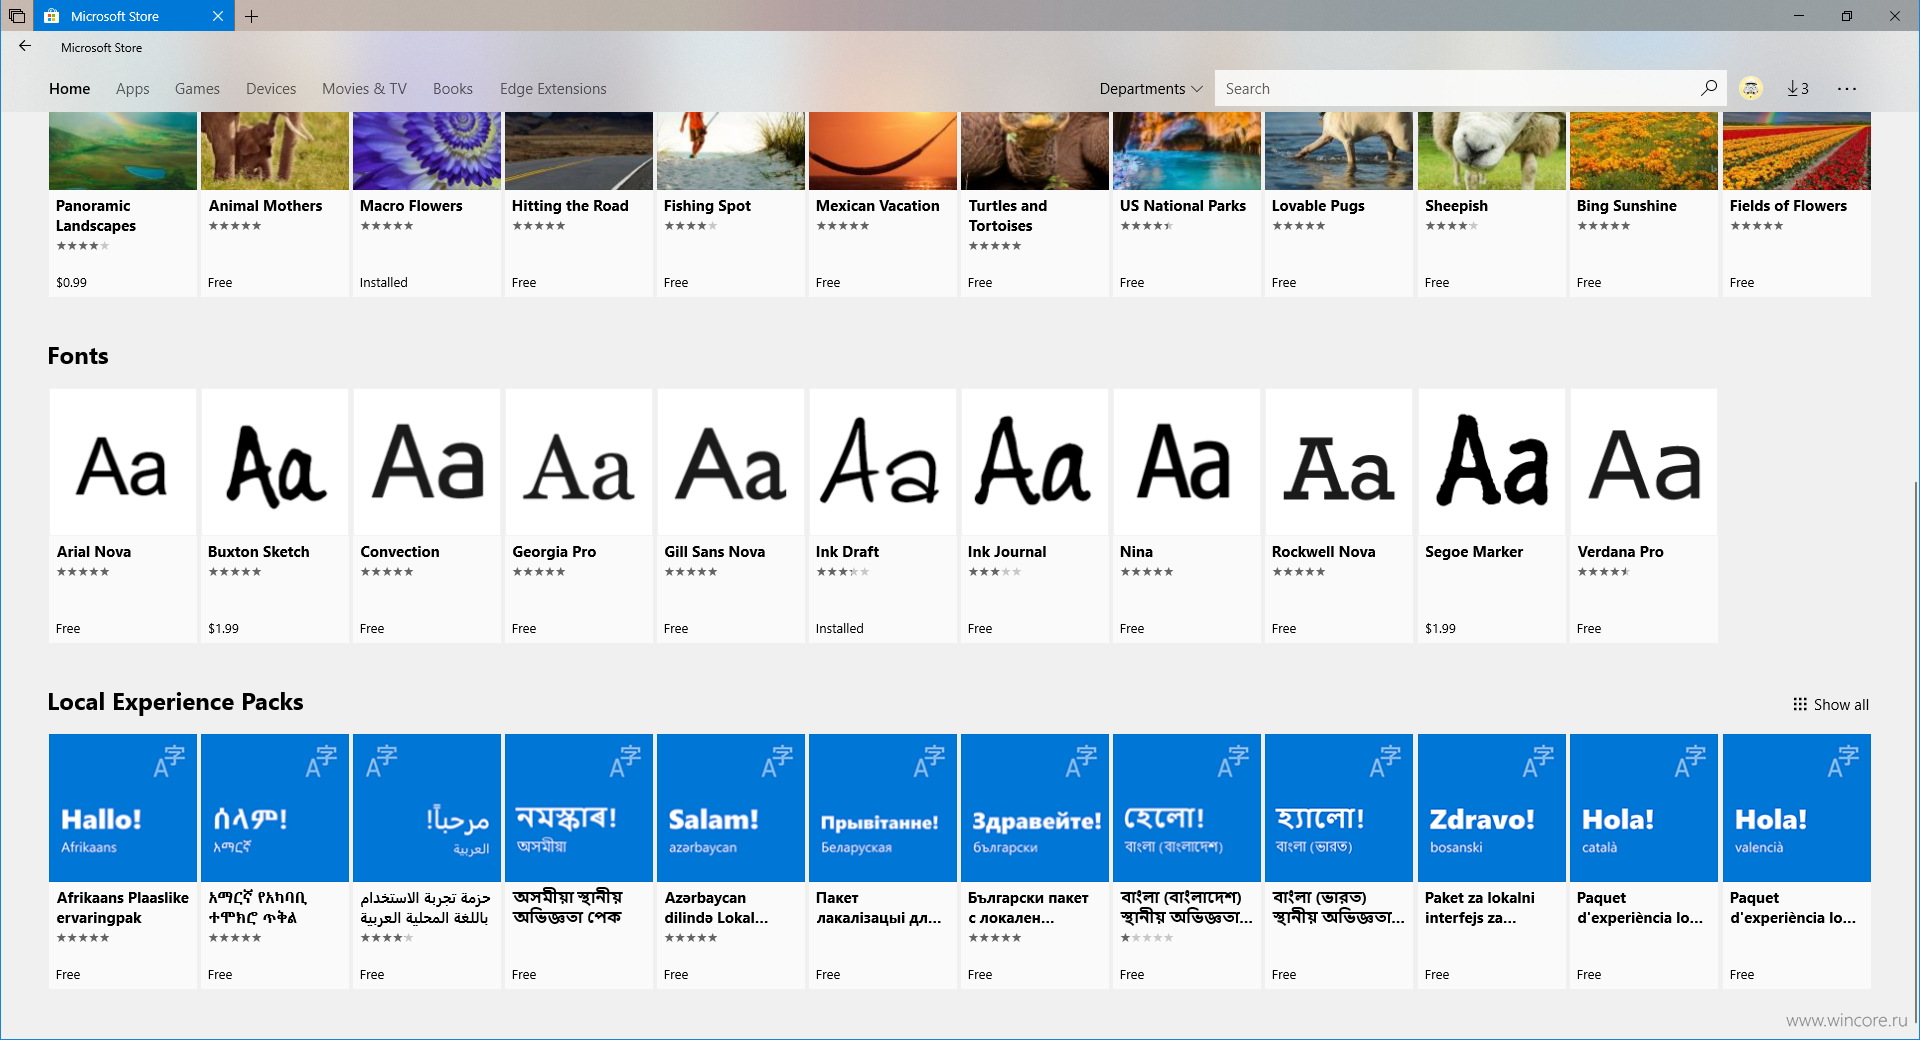The height and width of the screenshot is (1040, 1920).
Task: Open the Ink Draft font tile
Action: click(x=883, y=515)
